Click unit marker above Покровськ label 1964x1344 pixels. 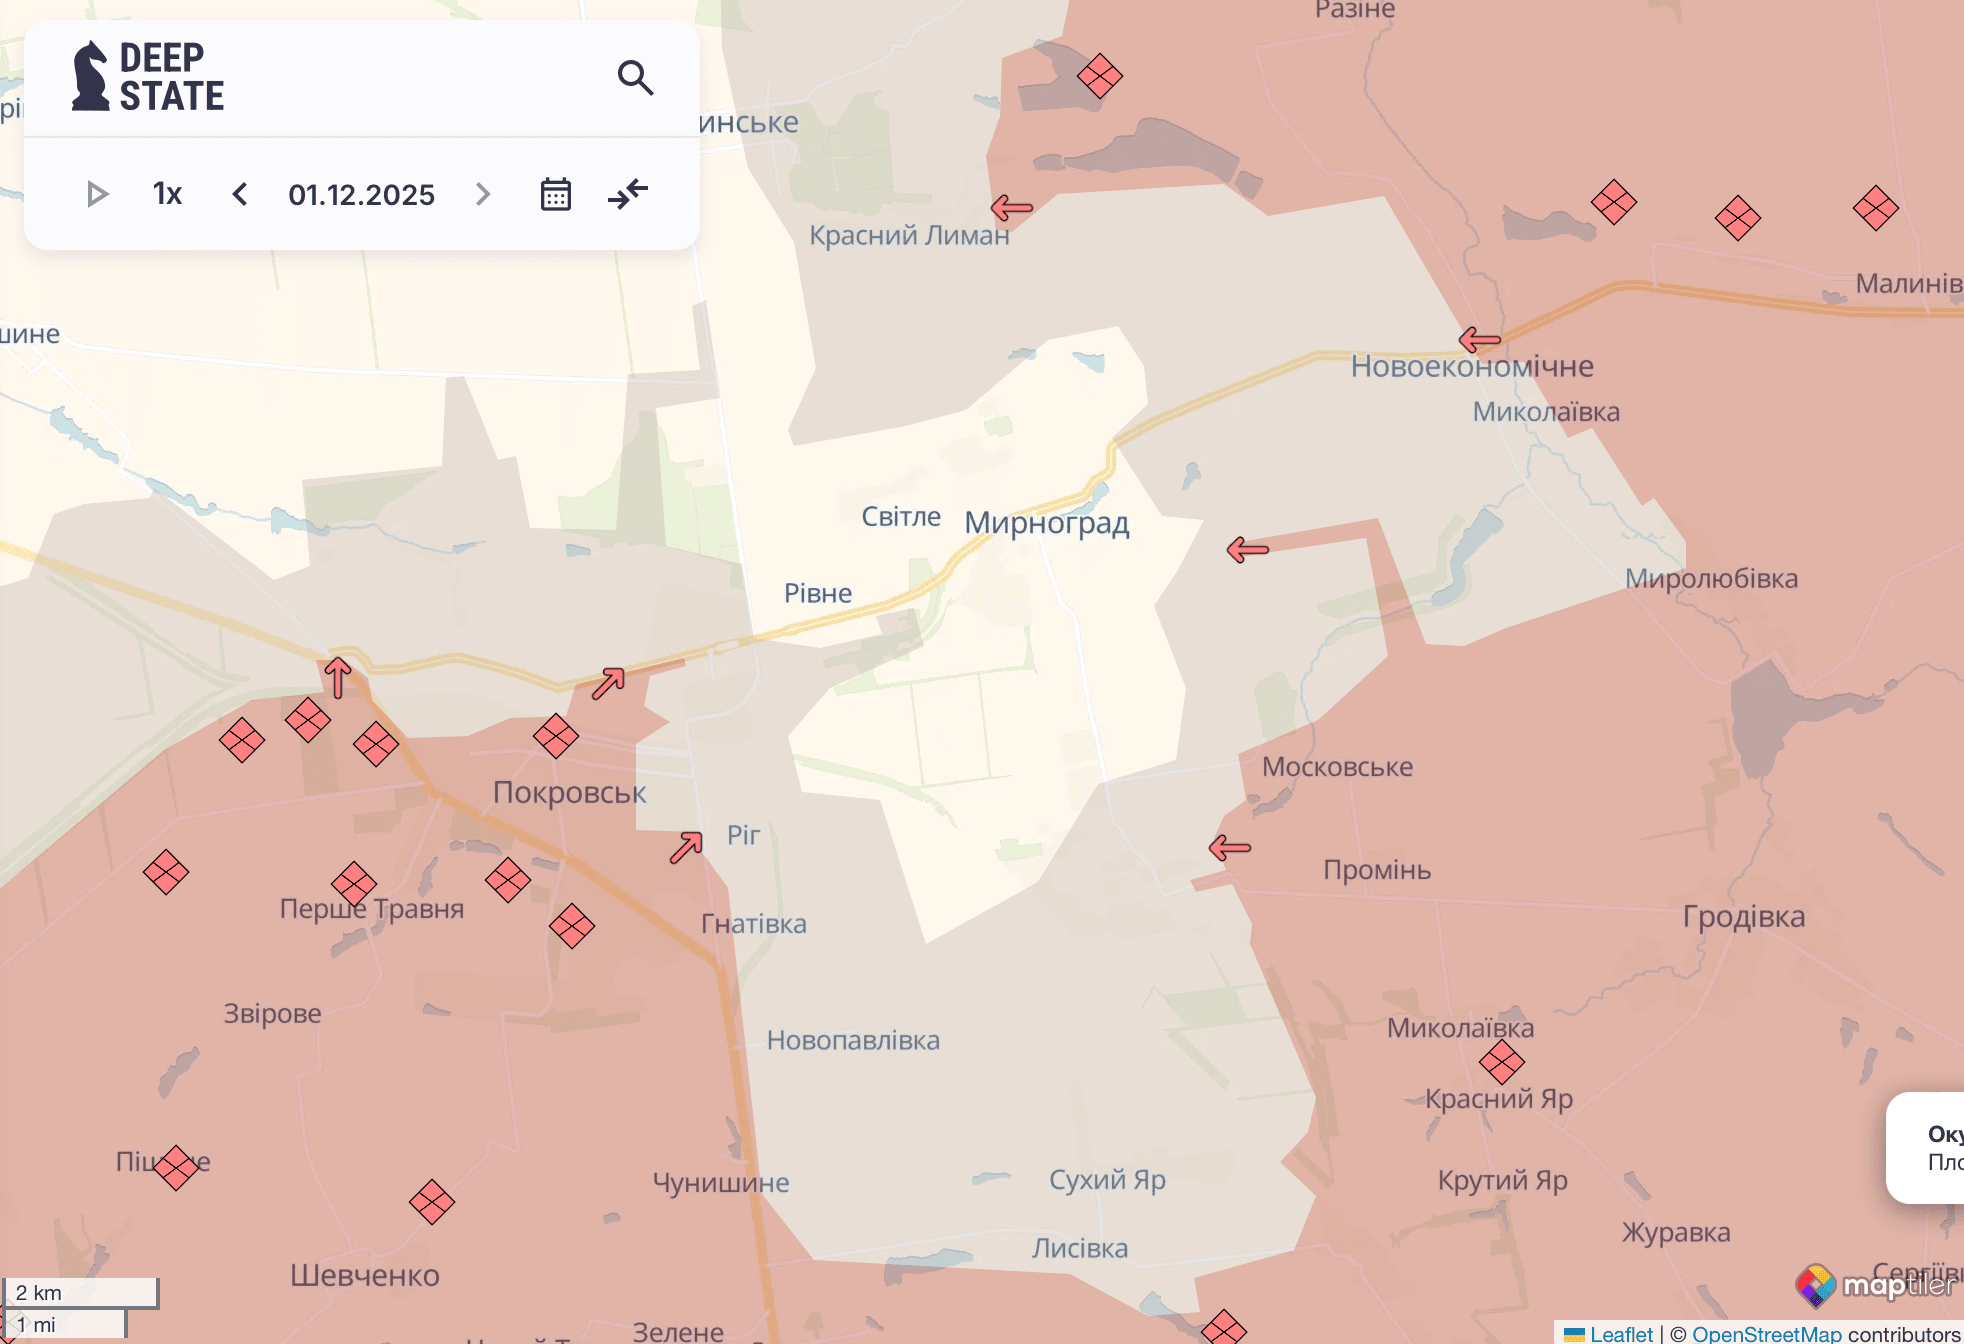[556, 737]
